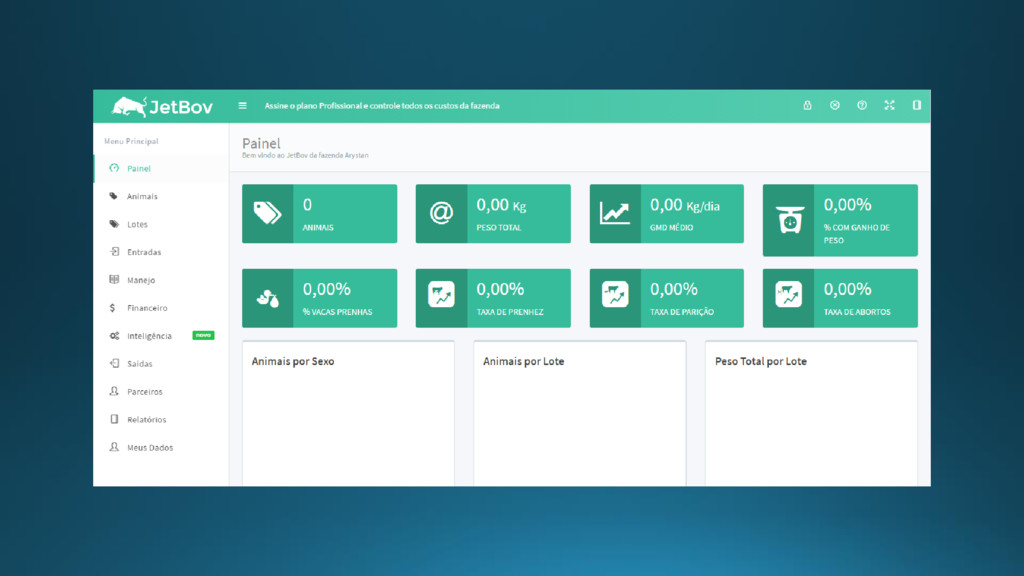Click the Painel dashboard icon in sidebar
1024x576 pixels.
114,168
